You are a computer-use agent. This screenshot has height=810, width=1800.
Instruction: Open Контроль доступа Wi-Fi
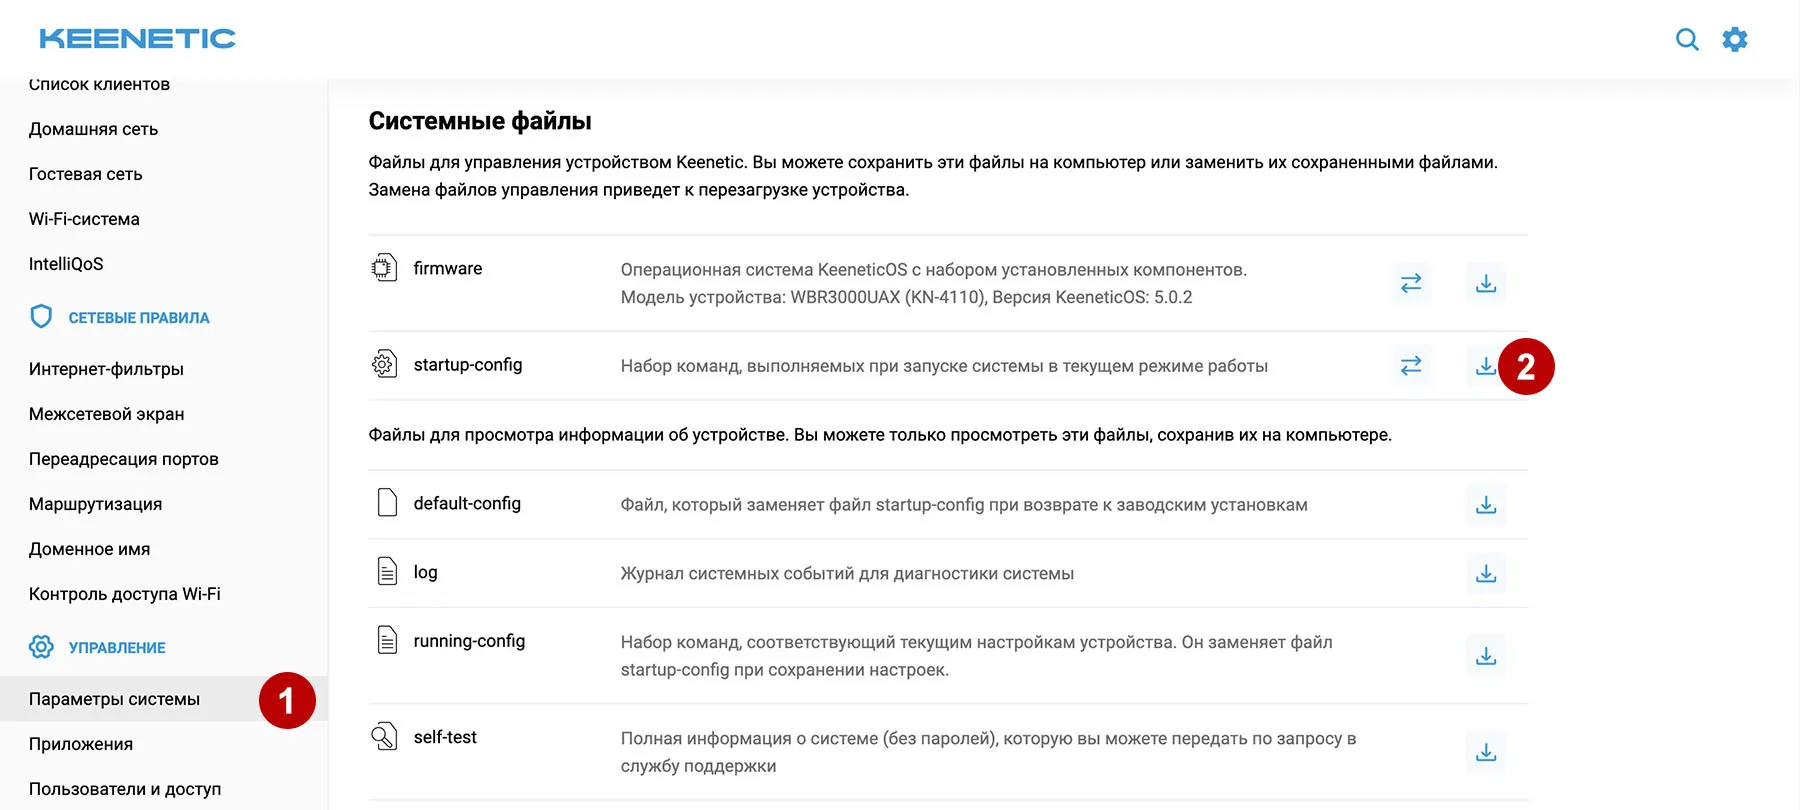tap(124, 593)
